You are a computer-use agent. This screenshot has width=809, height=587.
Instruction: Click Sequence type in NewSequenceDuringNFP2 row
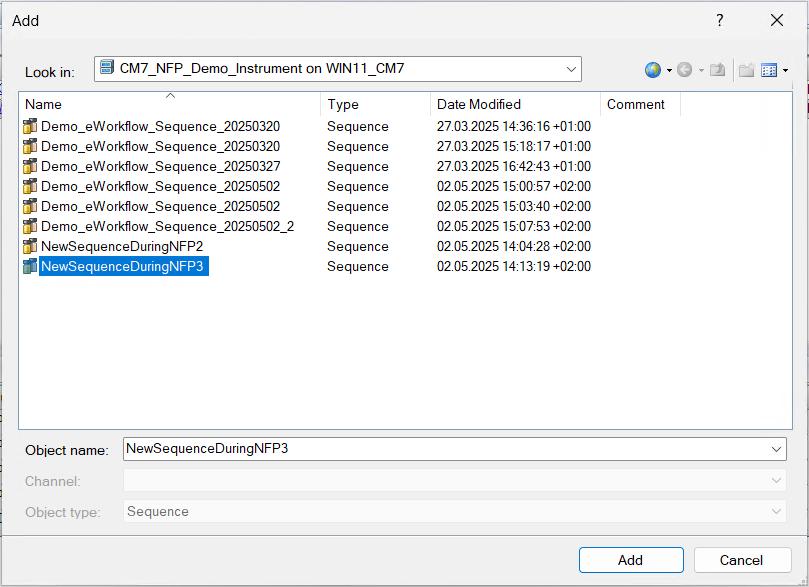coord(358,246)
